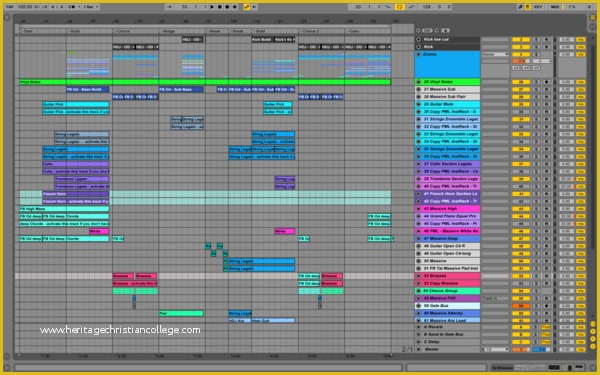Image resolution: width=600 pixels, height=375 pixels.
Task: Click the transport Play button
Action: pyautogui.click(x=212, y=7)
